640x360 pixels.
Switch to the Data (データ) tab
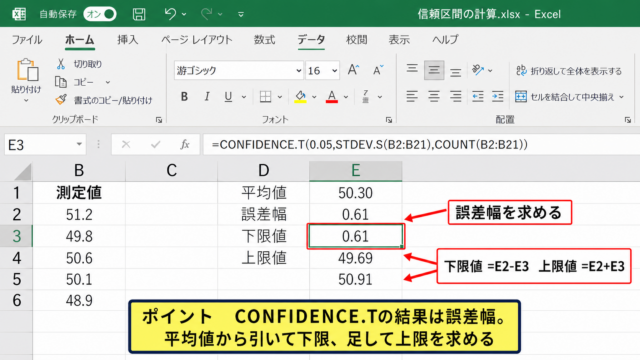[x=311, y=40]
